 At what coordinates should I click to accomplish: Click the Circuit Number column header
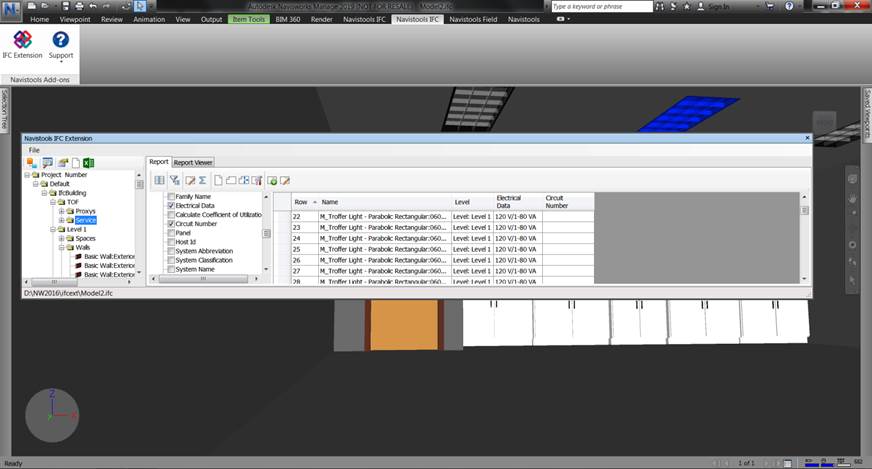(x=567, y=202)
